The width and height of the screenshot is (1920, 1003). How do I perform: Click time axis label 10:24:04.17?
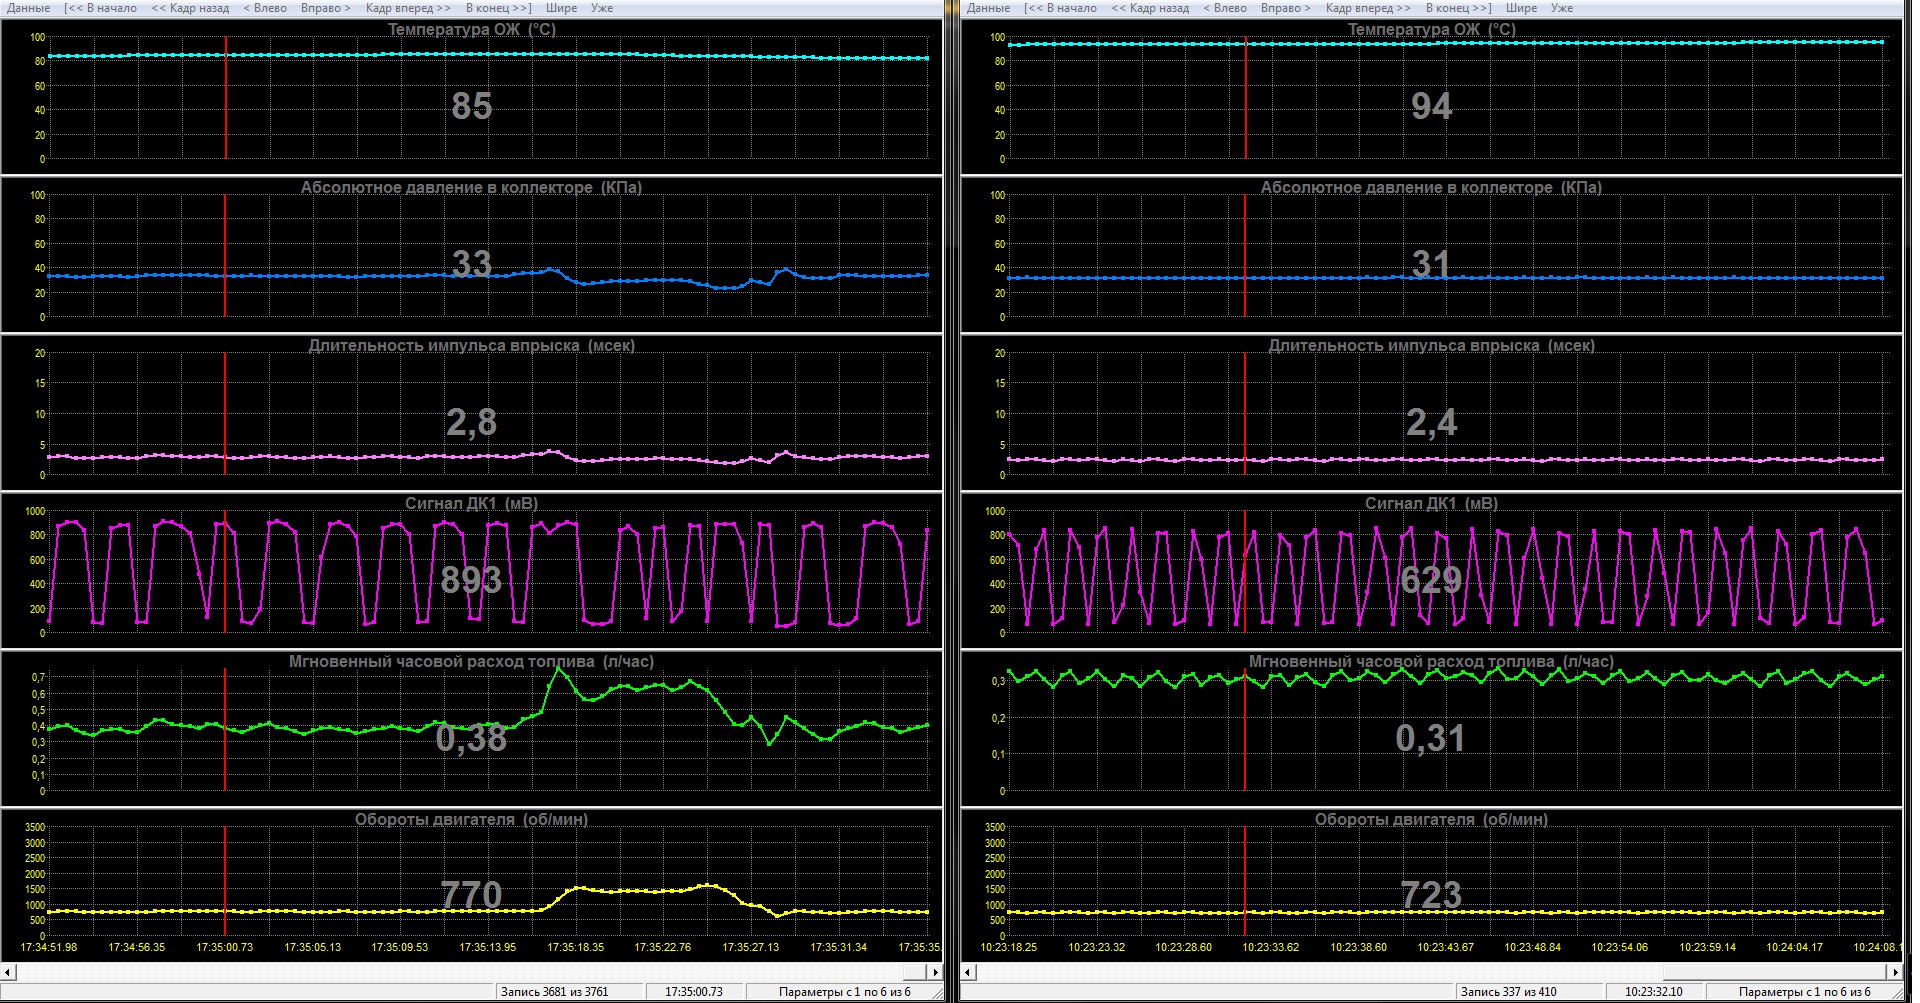(x=1793, y=947)
